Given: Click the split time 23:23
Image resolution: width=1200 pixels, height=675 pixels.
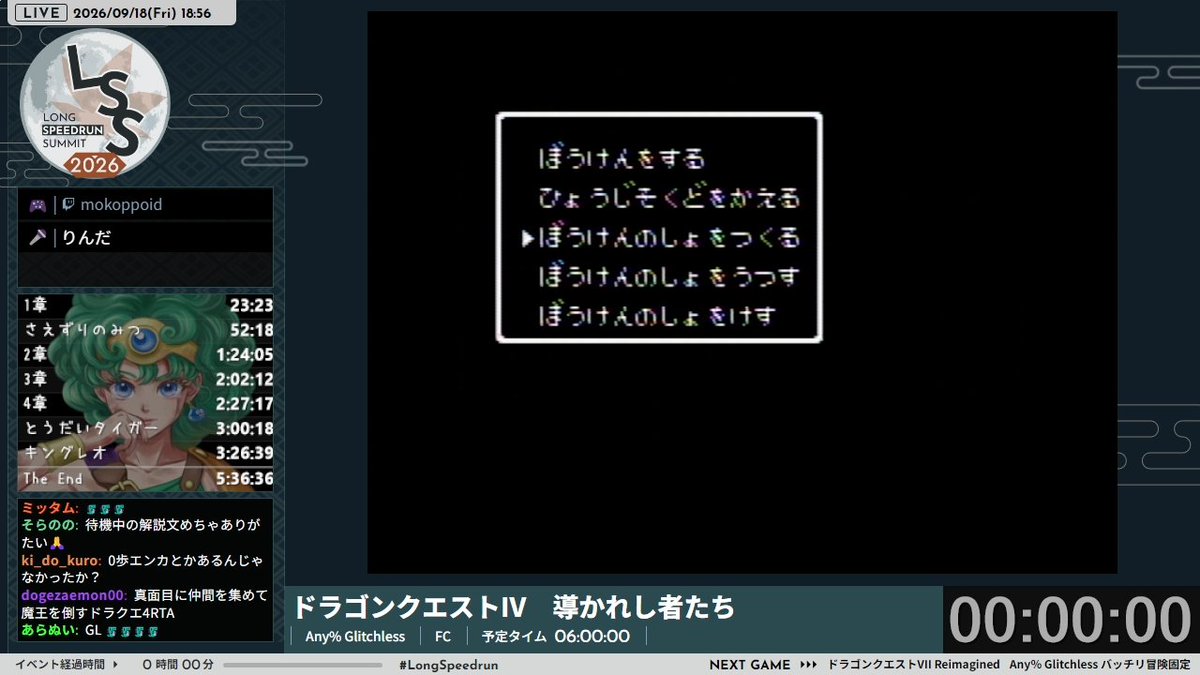Looking at the screenshot, I should (251, 305).
